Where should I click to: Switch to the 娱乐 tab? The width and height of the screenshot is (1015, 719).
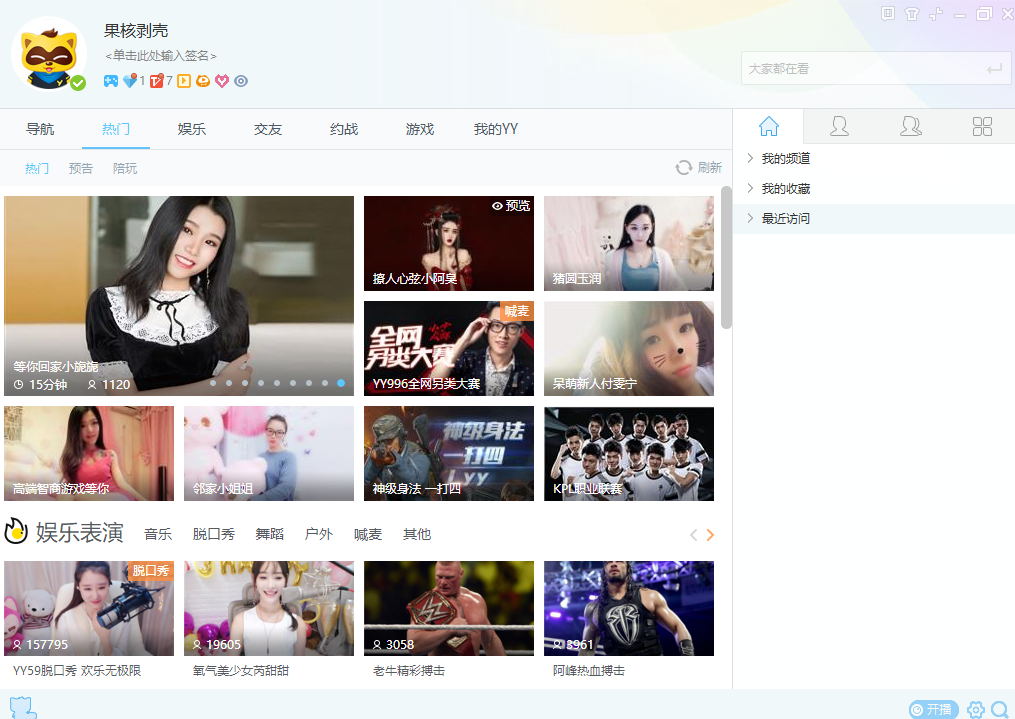[191, 129]
